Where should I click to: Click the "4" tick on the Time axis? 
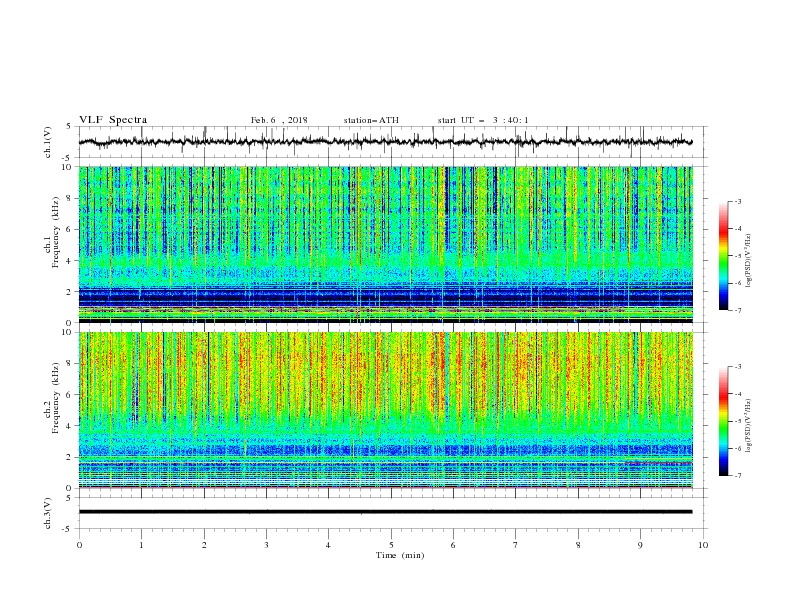point(328,545)
